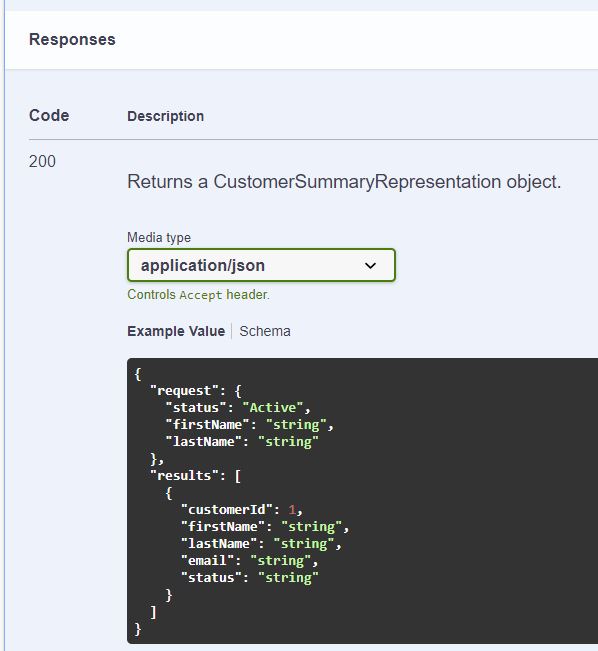This screenshot has height=651, width=598.
Task: Select the Example Value tab
Action: [x=176, y=331]
